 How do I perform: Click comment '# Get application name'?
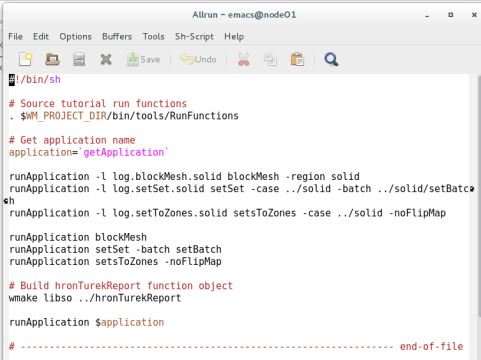point(72,140)
